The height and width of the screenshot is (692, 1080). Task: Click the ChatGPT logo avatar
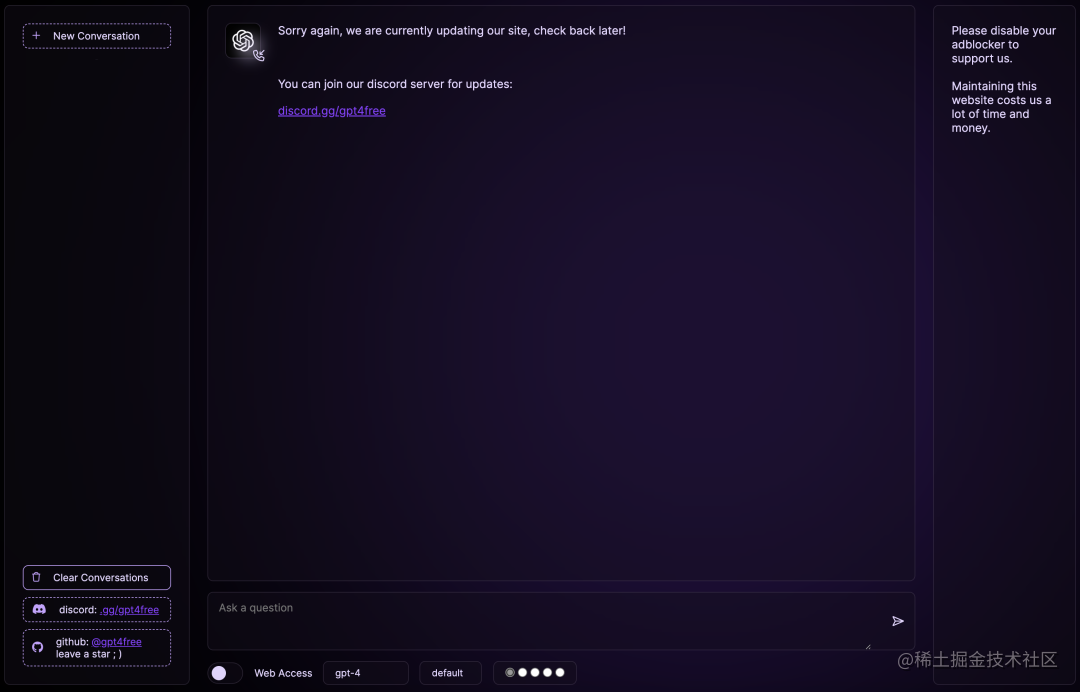[242, 41]
